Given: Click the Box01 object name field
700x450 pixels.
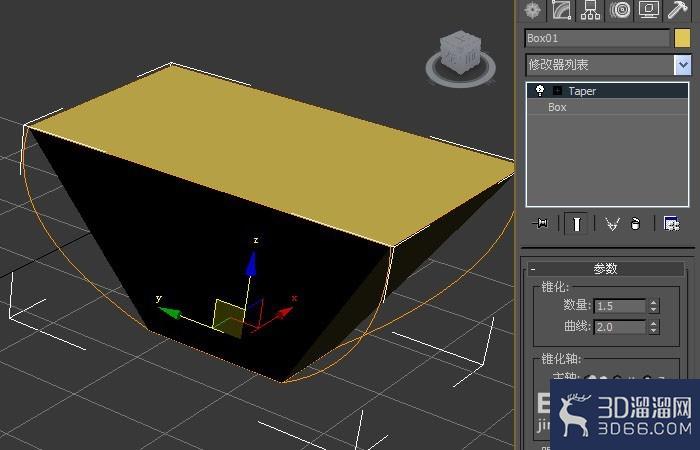Looking at the screenshot, I should point(597,38).
